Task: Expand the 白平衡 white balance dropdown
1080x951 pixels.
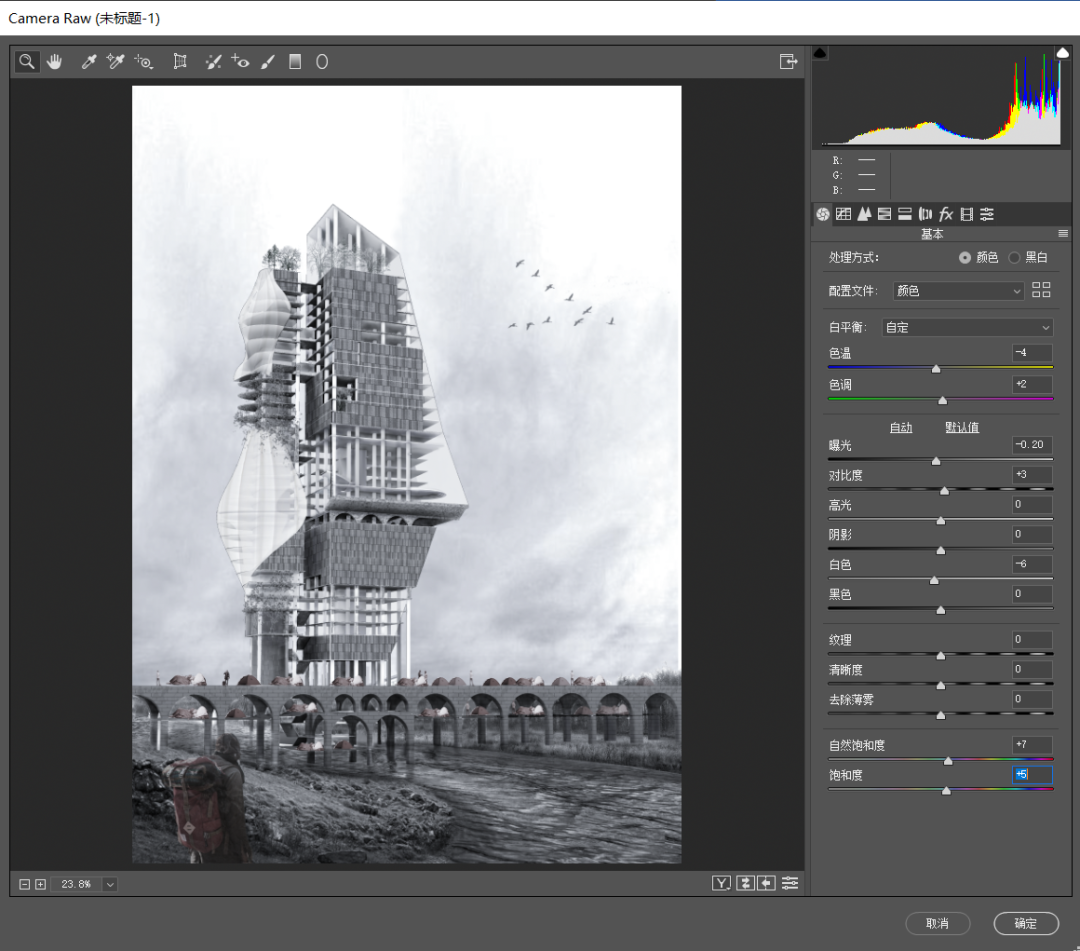Action: pos(967,327)
